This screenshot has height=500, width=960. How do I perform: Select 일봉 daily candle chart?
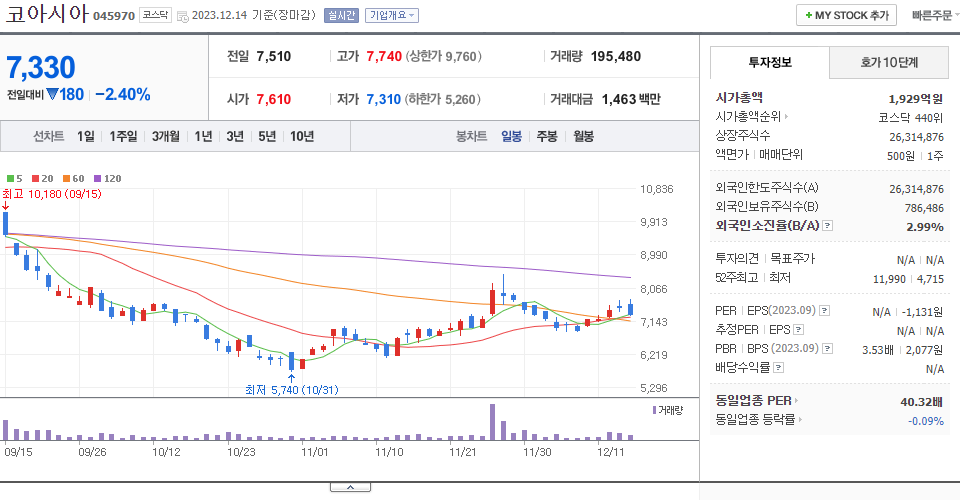[511, 136]
